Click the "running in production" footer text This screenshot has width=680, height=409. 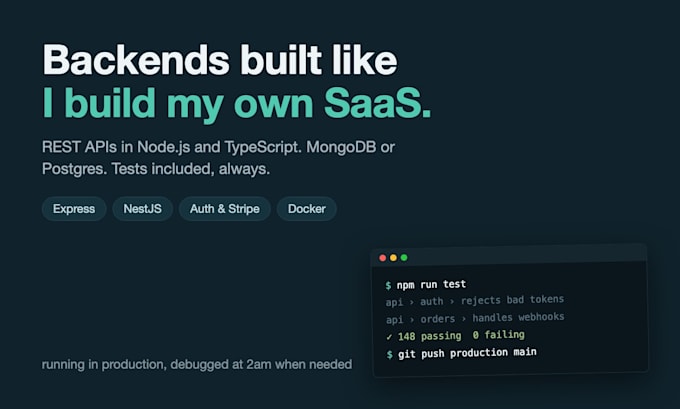click(197, 364)
